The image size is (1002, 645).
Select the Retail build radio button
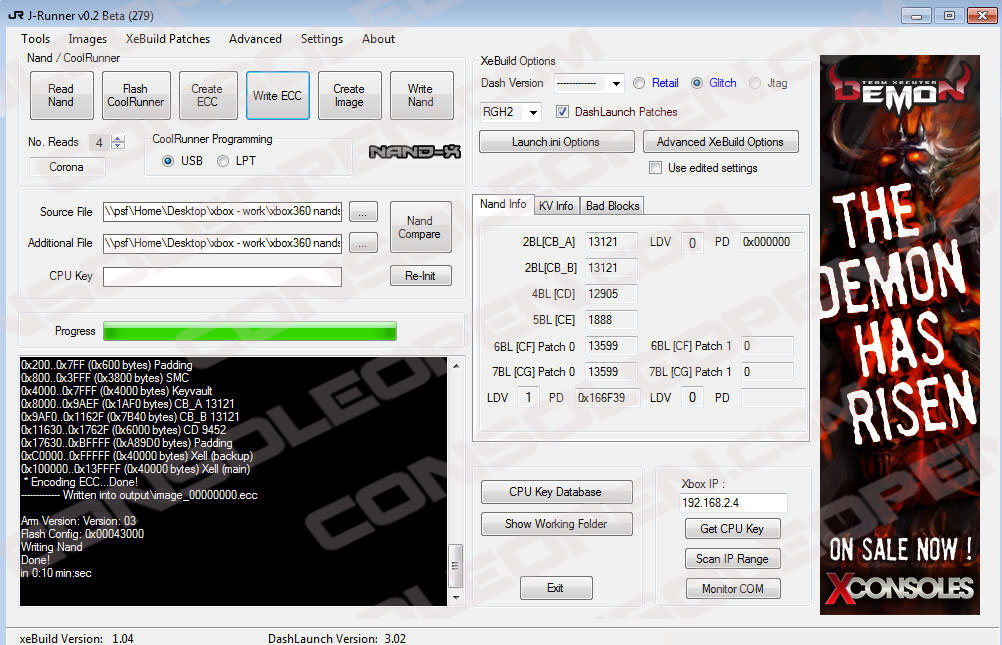639,83
